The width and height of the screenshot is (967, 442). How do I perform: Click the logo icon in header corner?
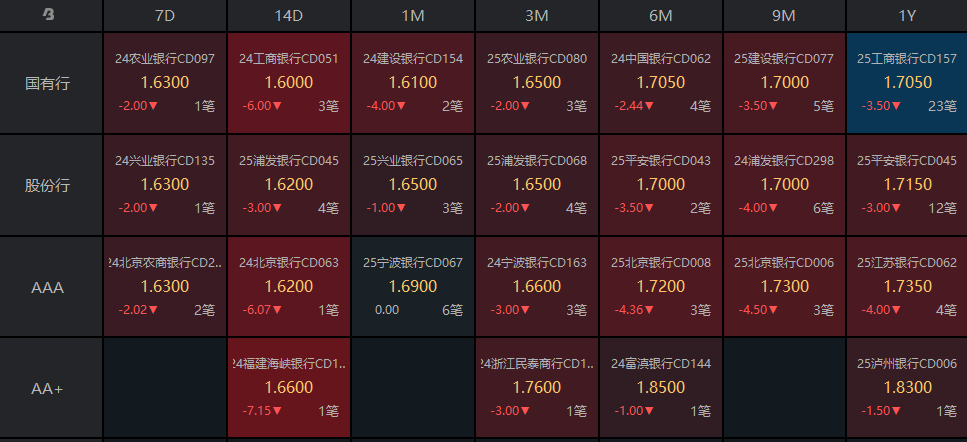tap(49, 15)
